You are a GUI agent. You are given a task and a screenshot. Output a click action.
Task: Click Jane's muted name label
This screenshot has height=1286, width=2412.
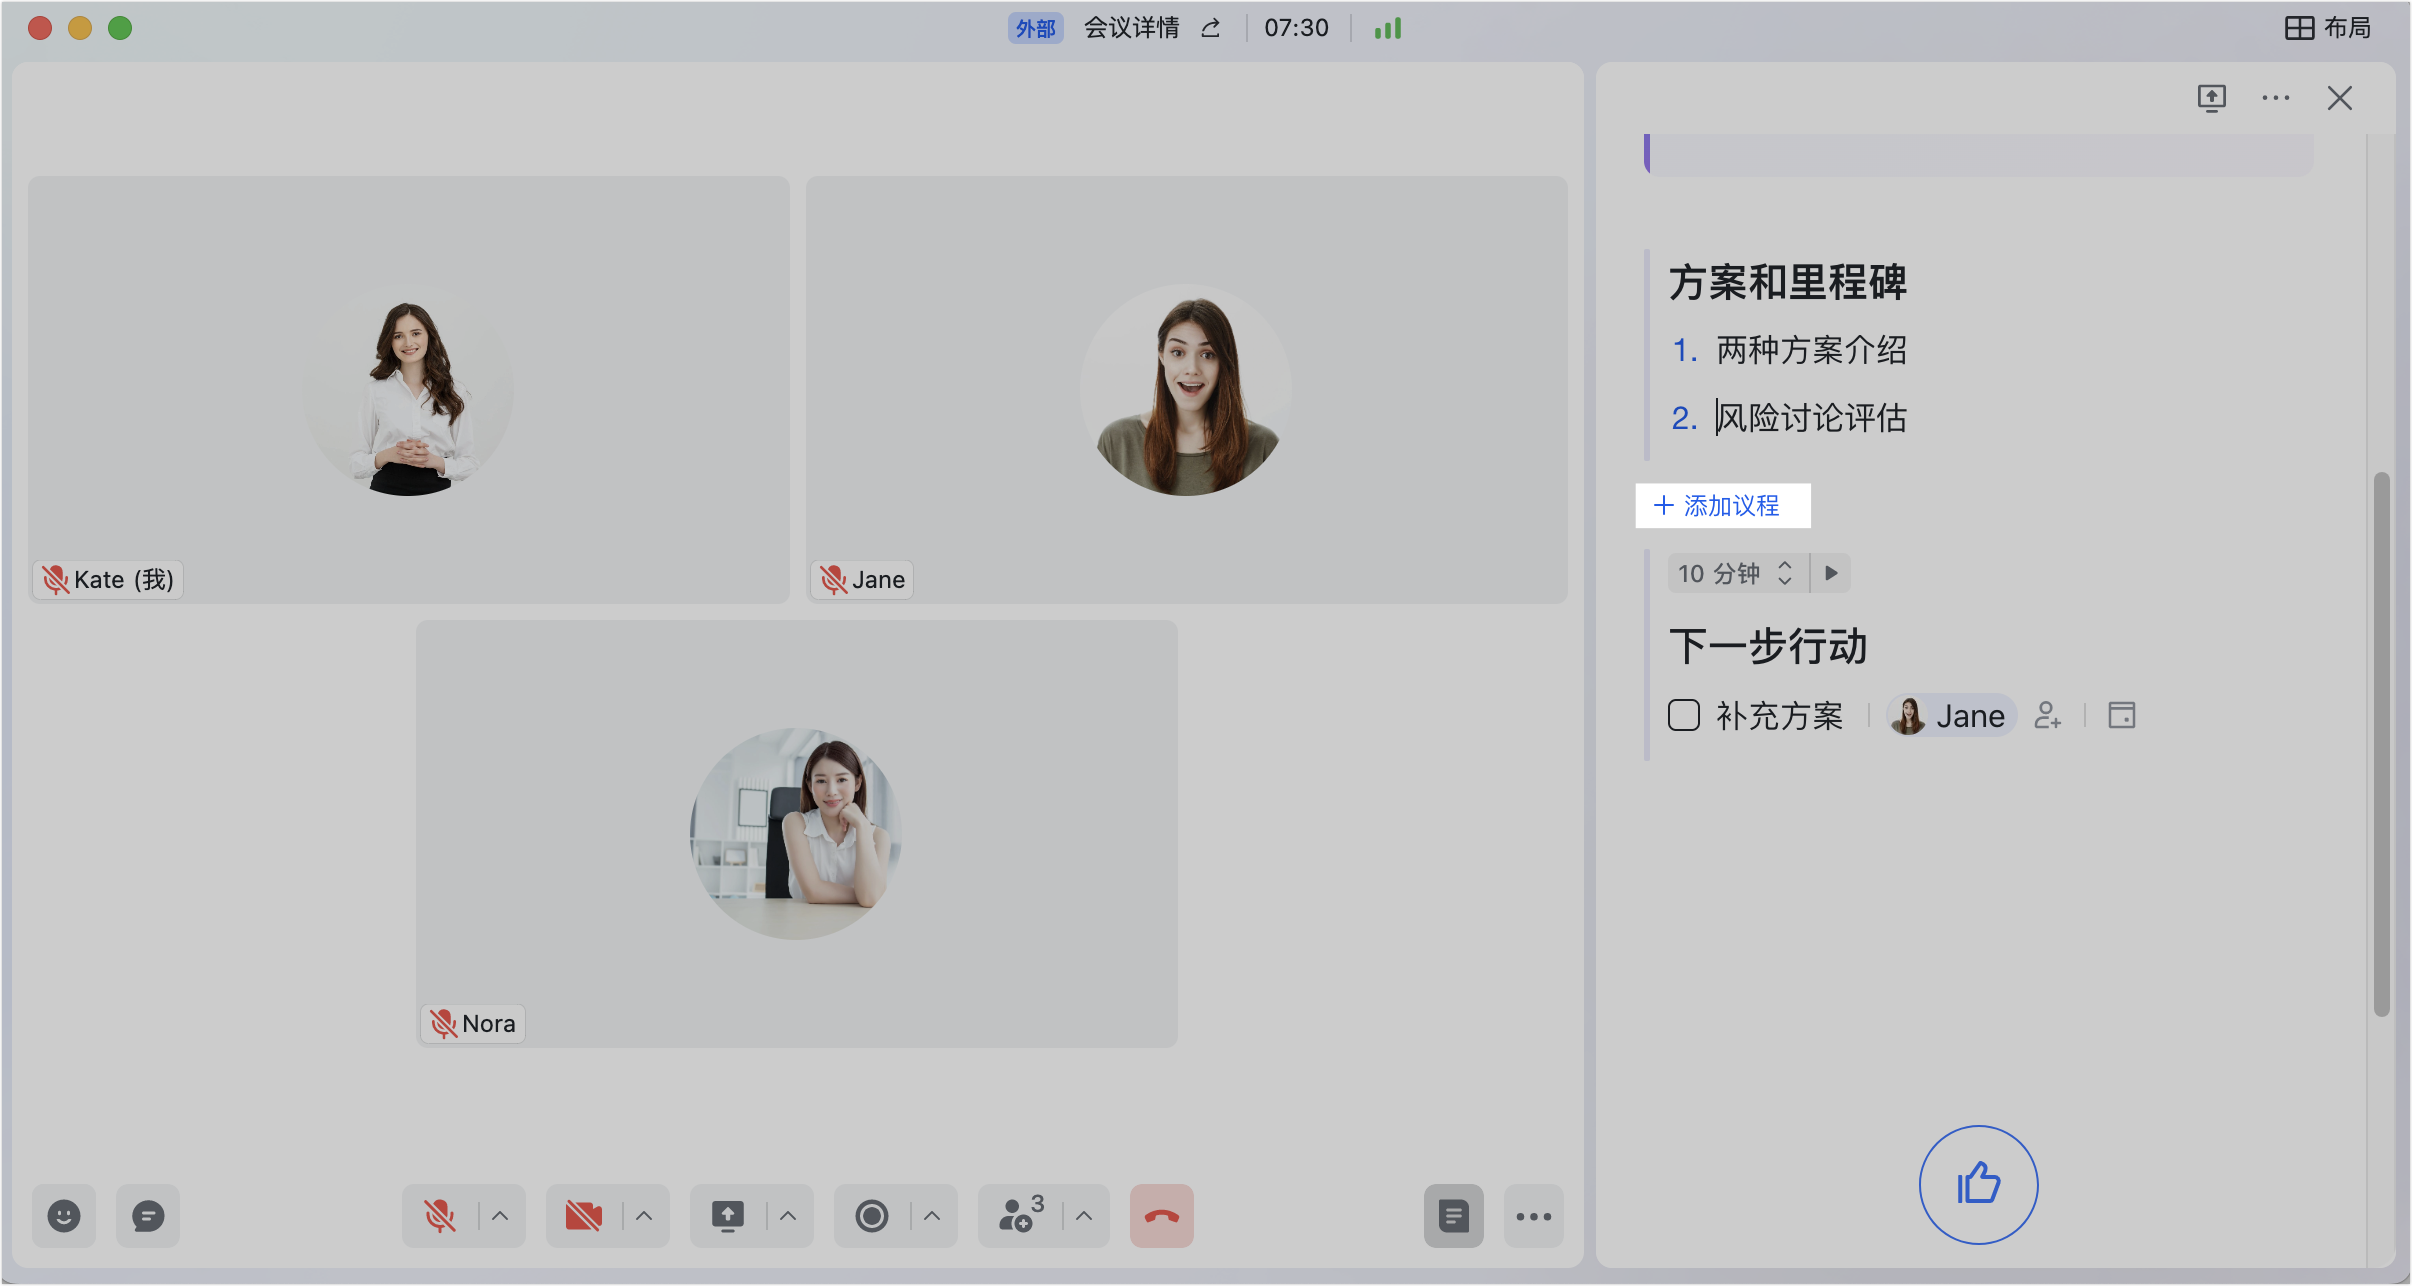click(862, 580)
